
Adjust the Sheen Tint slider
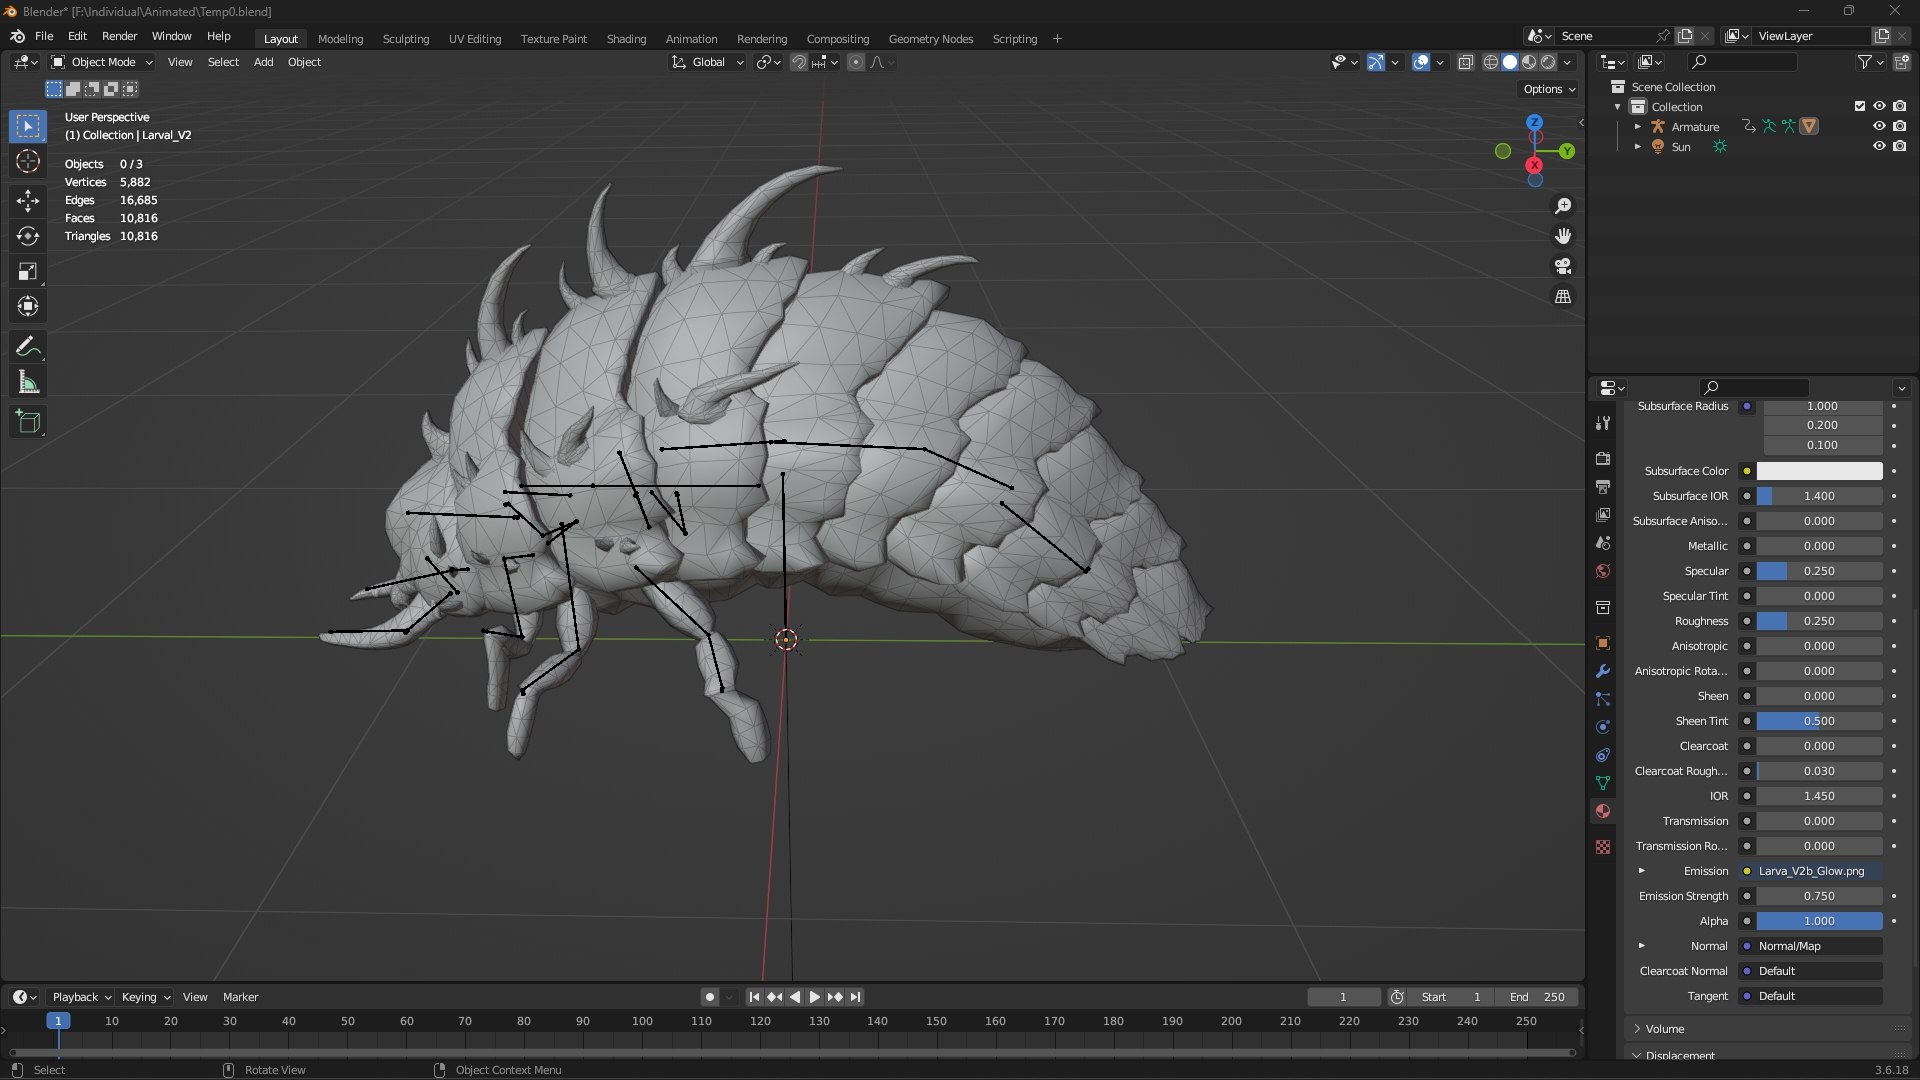[1819, 721]
